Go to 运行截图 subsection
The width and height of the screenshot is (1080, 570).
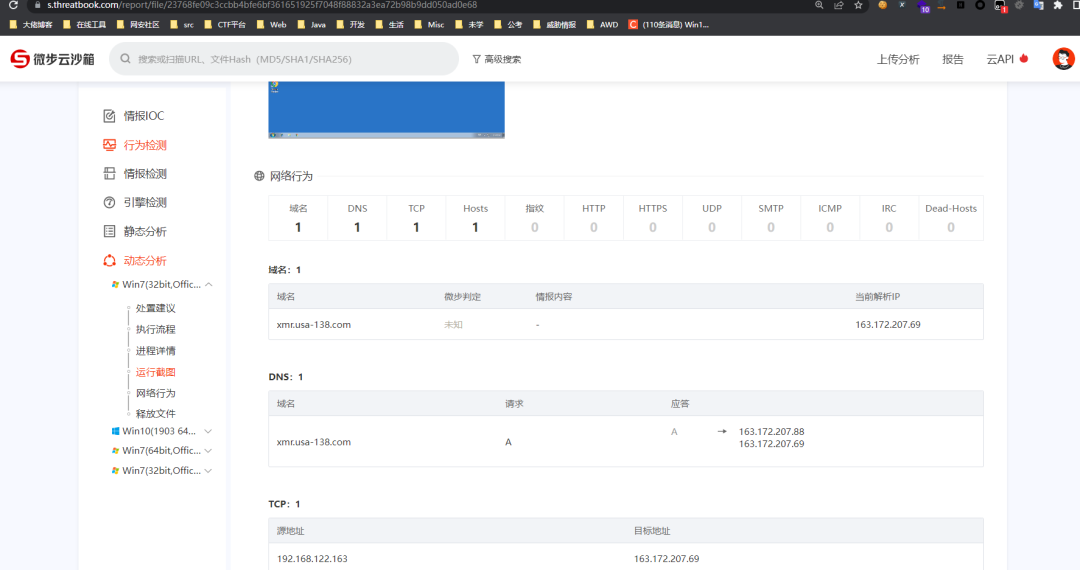point(155,372)
